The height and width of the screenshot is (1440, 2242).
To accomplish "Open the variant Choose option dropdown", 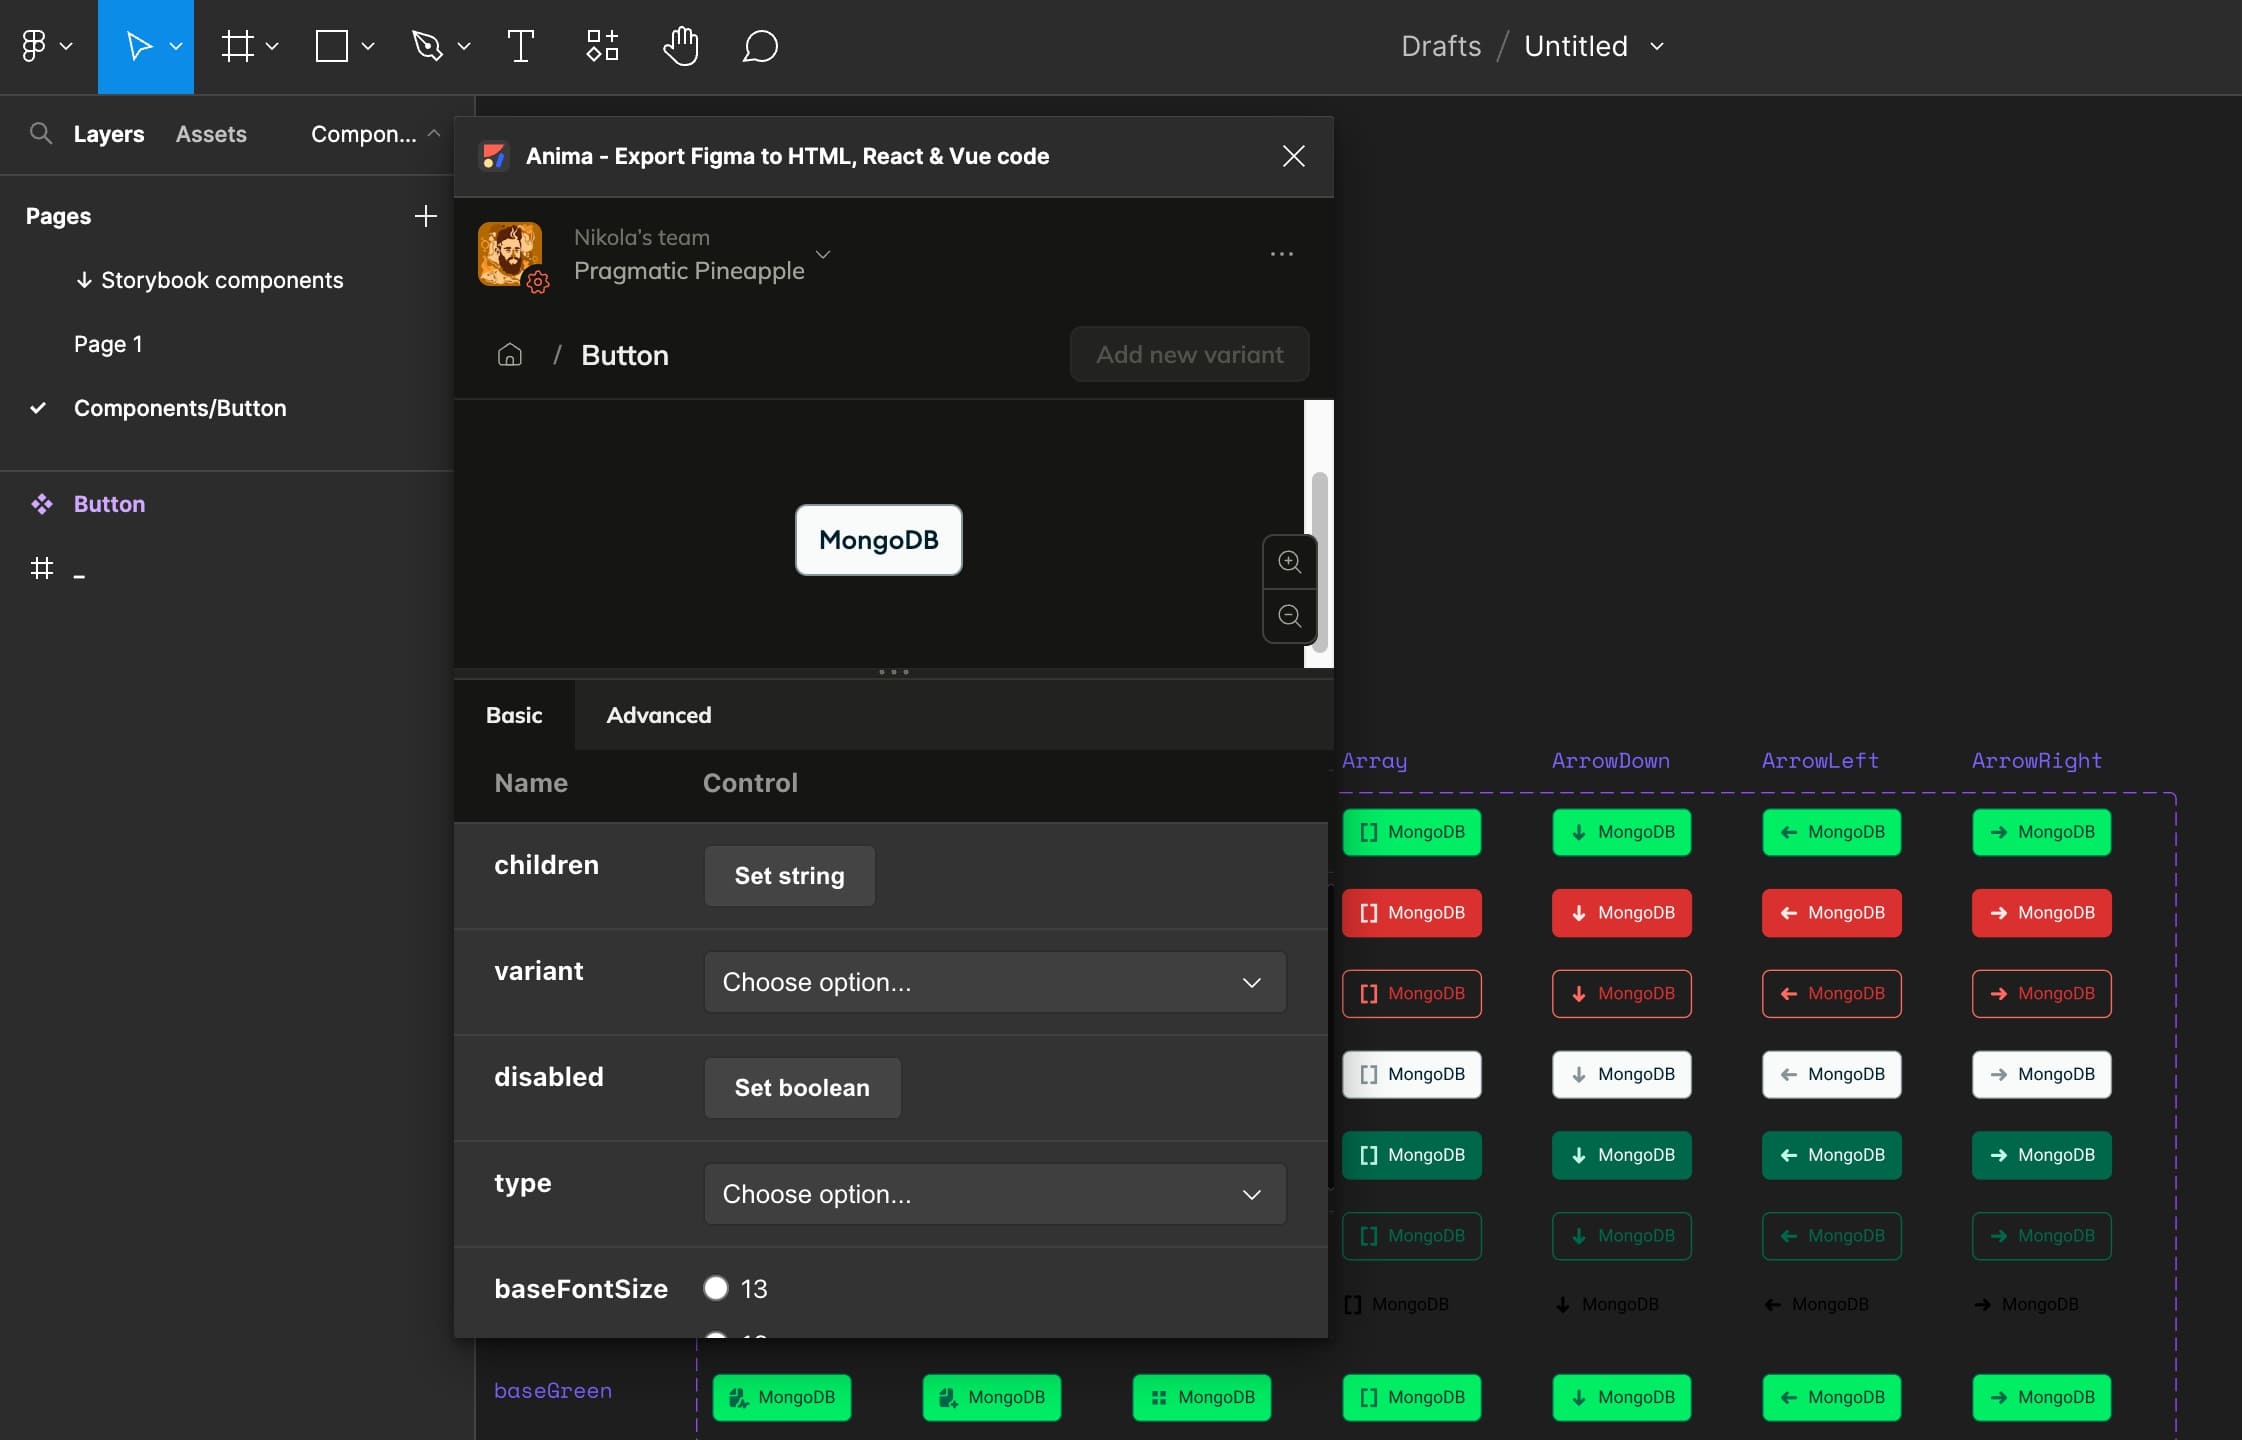I will click(994, 982).
